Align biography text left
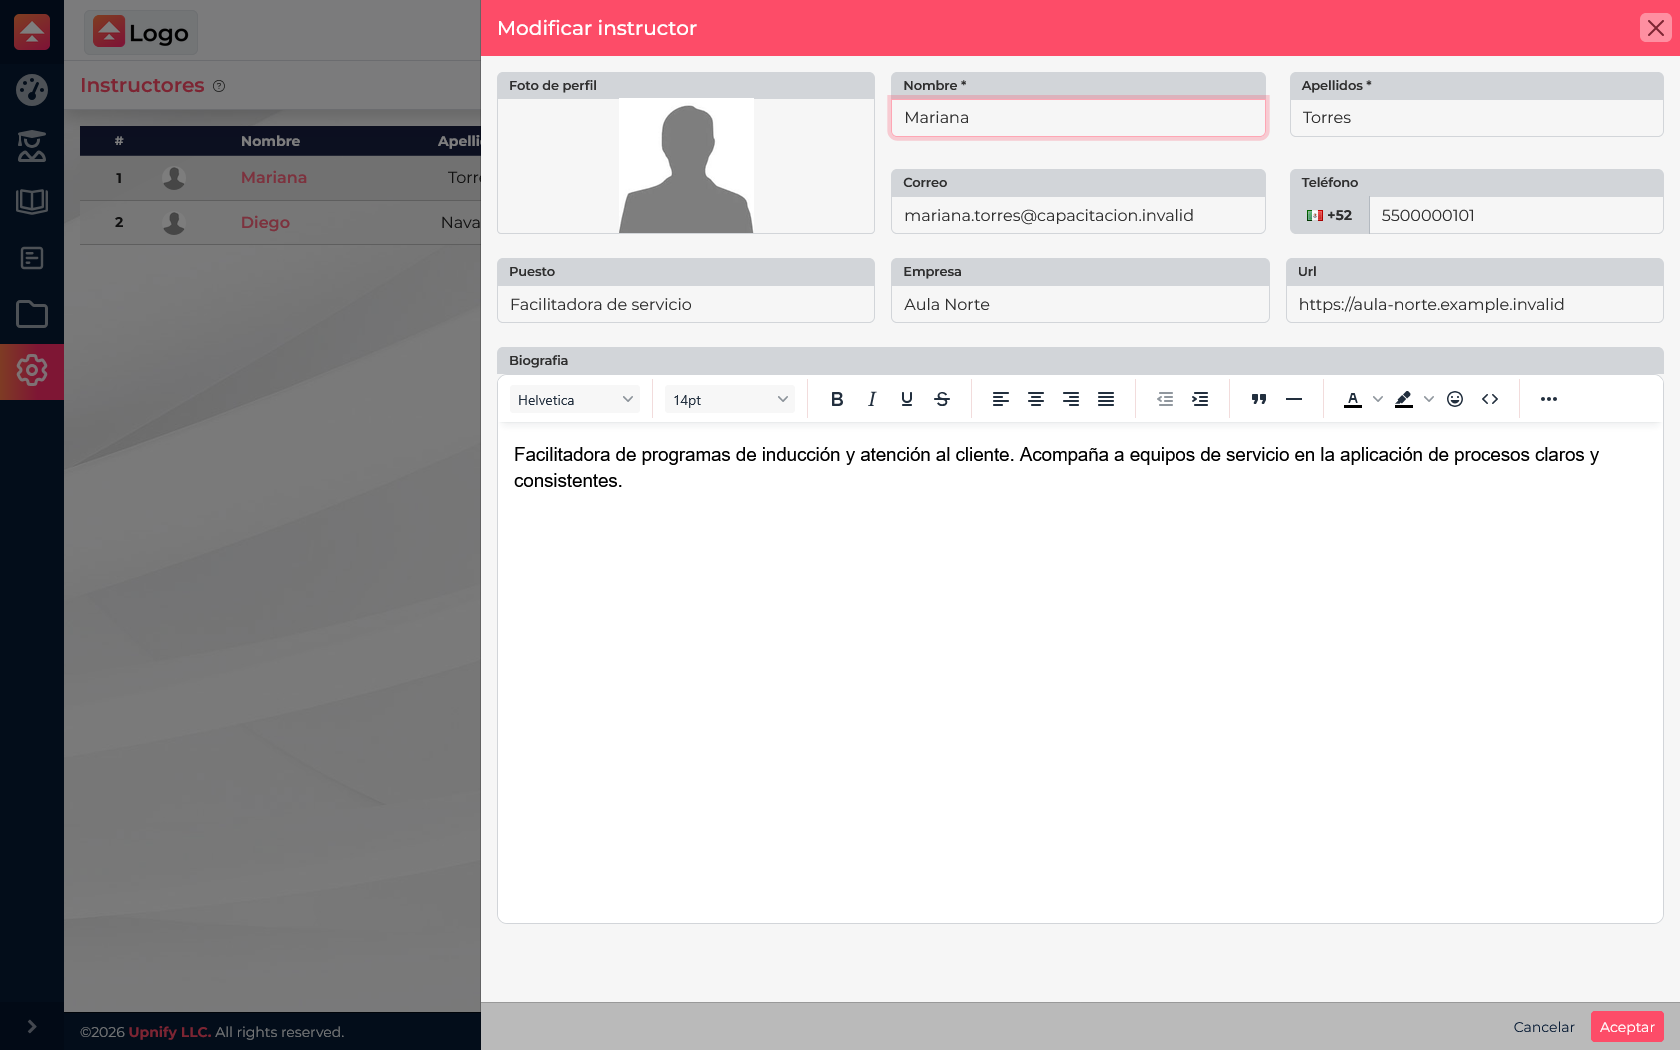Image resolution: width=1680 pixels, height=1050 pixels. click(1001, 399)
